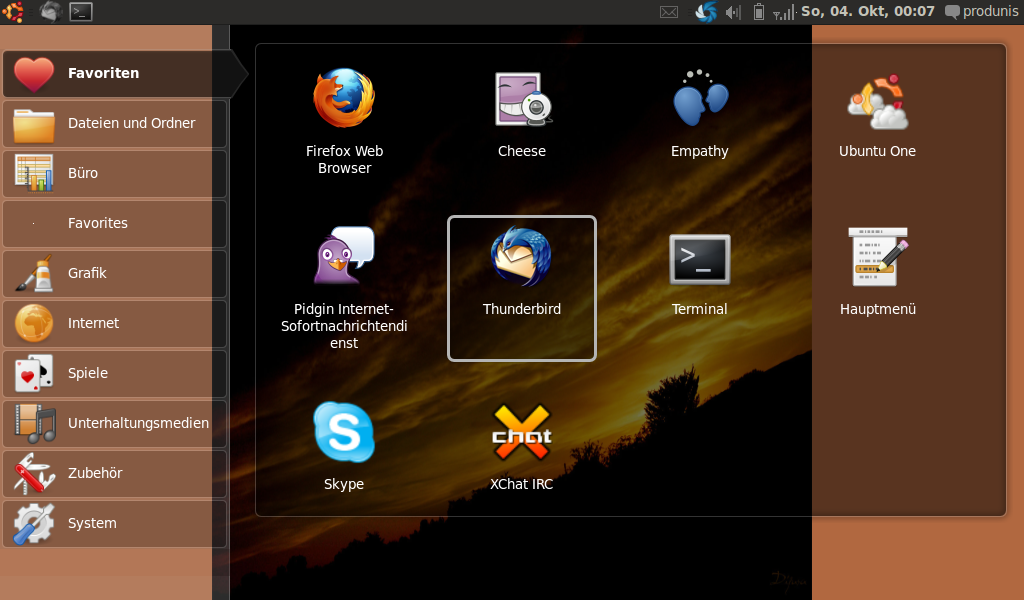
Task: Open the Cheese webcam app
Action: click(x=522, y=114)
